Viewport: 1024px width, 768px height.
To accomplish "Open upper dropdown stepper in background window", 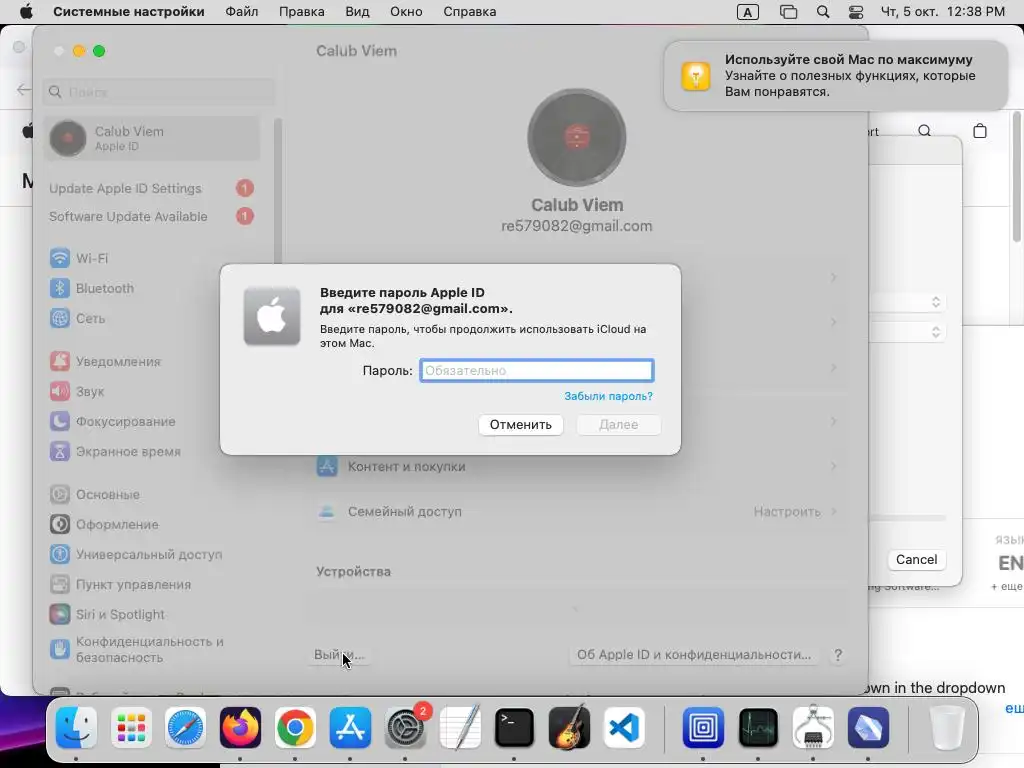I will click(935, 302).
